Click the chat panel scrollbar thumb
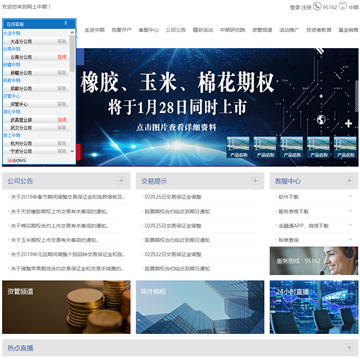Screen dimensions: 360x360 point(72,53)
